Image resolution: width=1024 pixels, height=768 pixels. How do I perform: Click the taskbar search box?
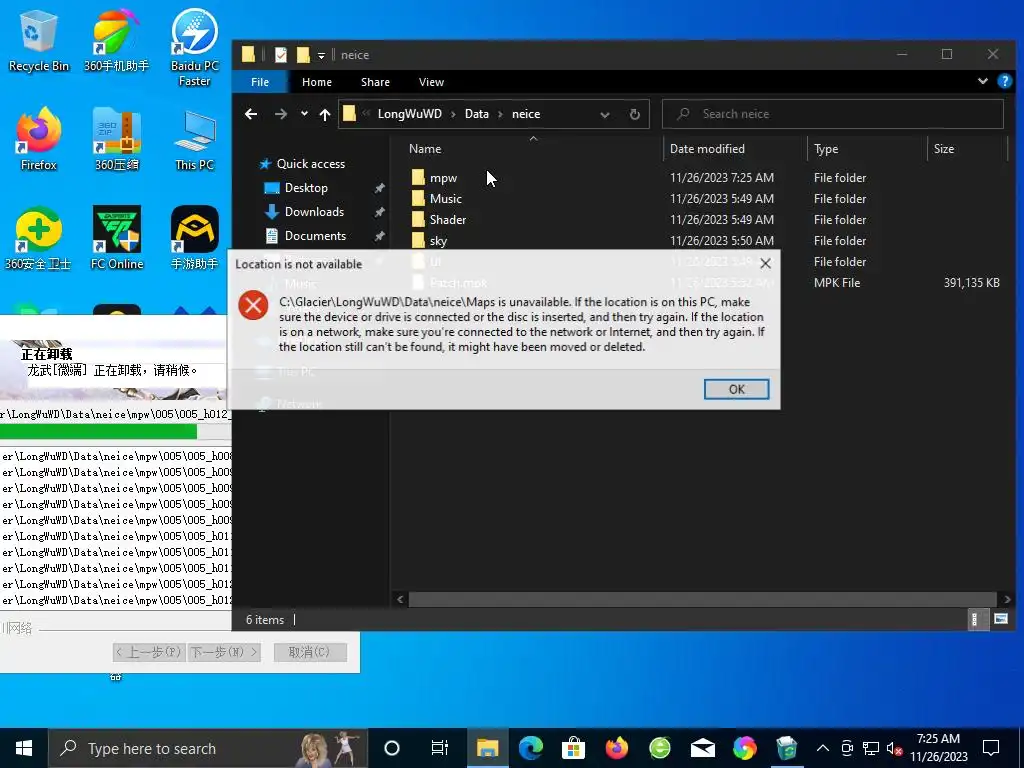click(208, 748)
